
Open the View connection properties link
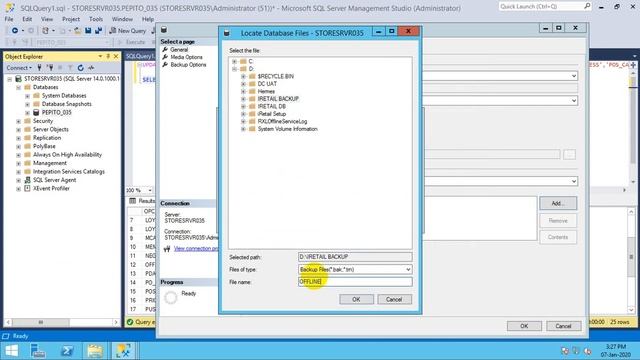(x=196, y=249)
